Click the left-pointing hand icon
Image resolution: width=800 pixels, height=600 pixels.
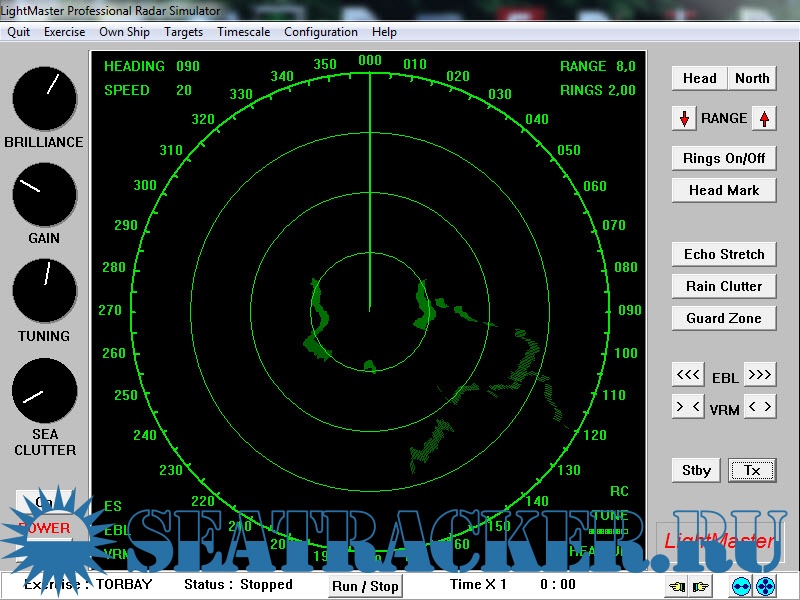click(x=679, y=586)
